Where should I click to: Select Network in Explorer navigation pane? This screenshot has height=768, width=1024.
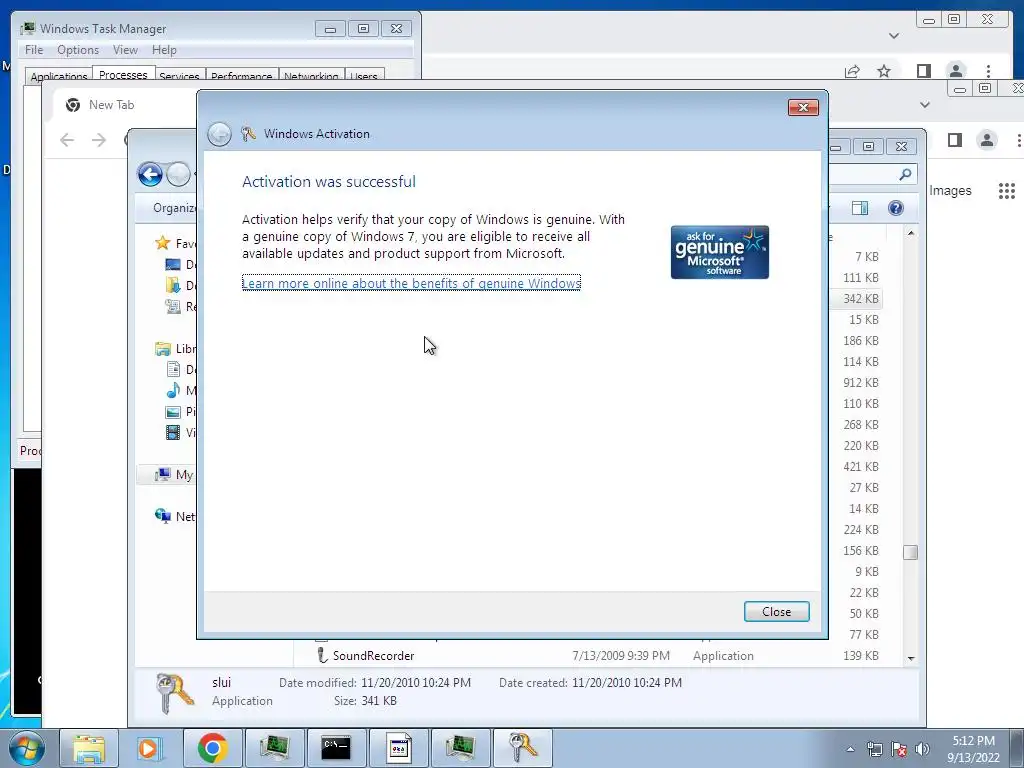tap(174, 517)
